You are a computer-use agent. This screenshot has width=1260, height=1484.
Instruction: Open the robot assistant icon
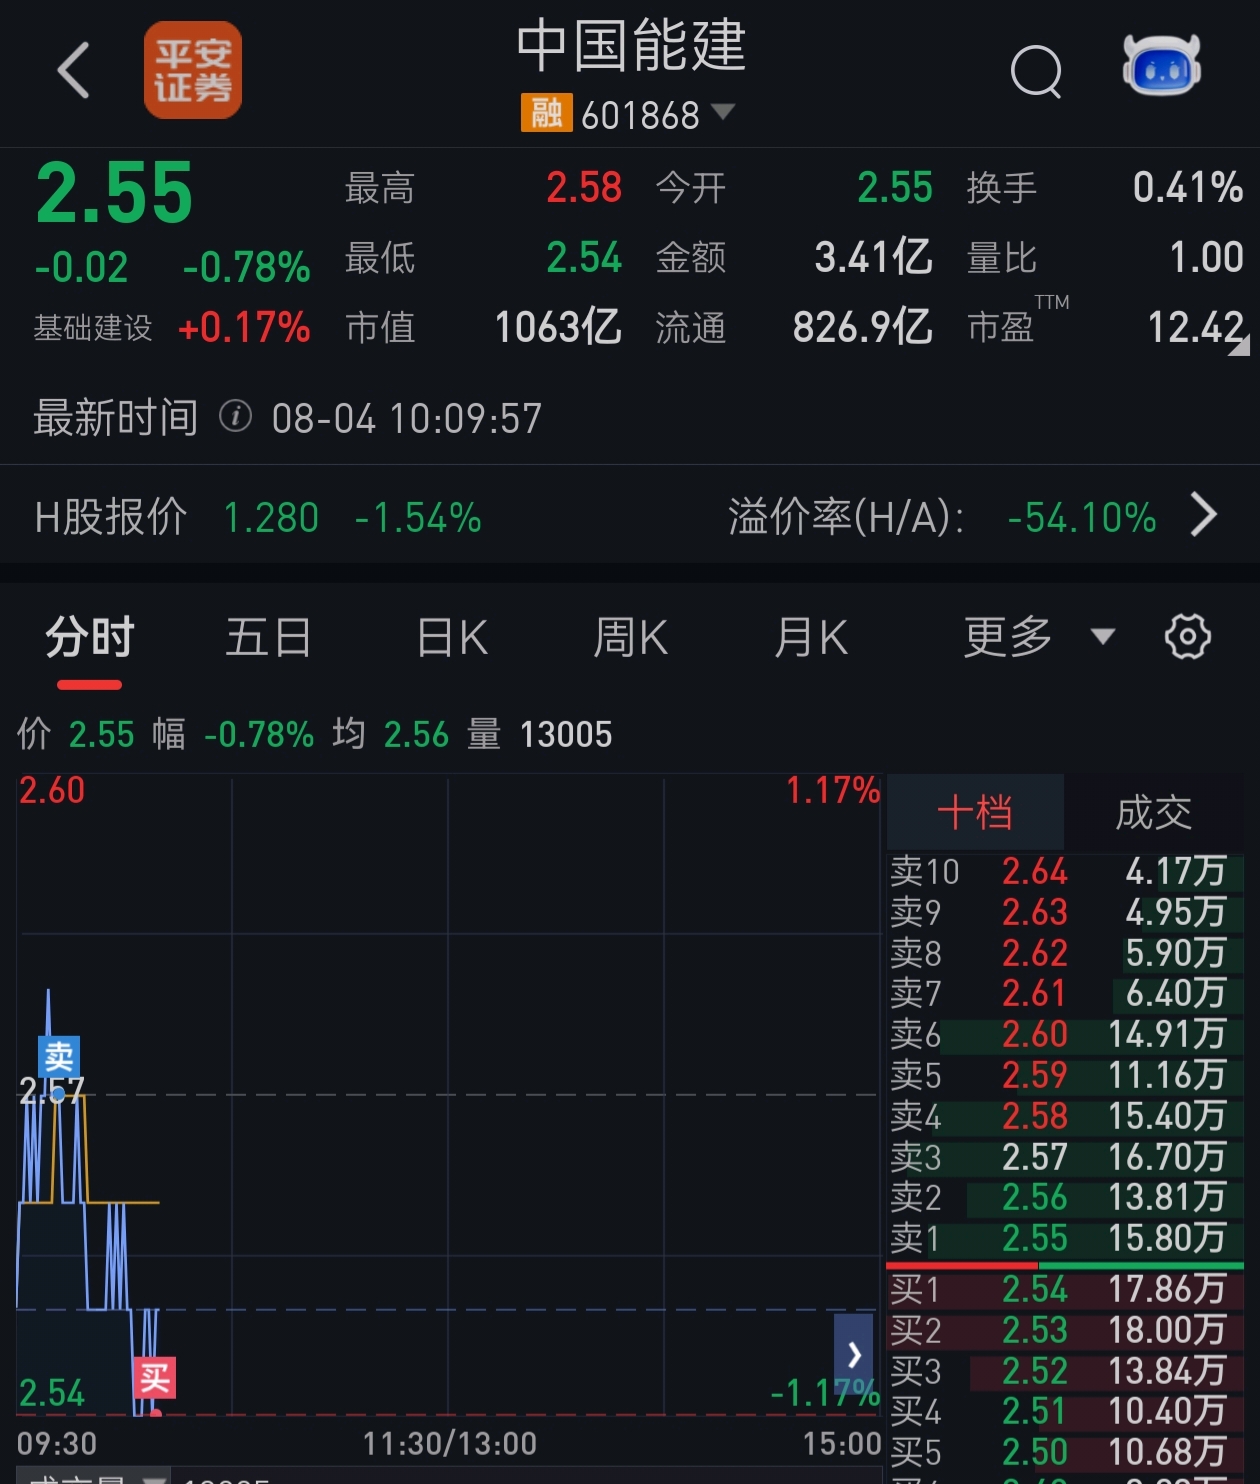tap(1161, 66)
